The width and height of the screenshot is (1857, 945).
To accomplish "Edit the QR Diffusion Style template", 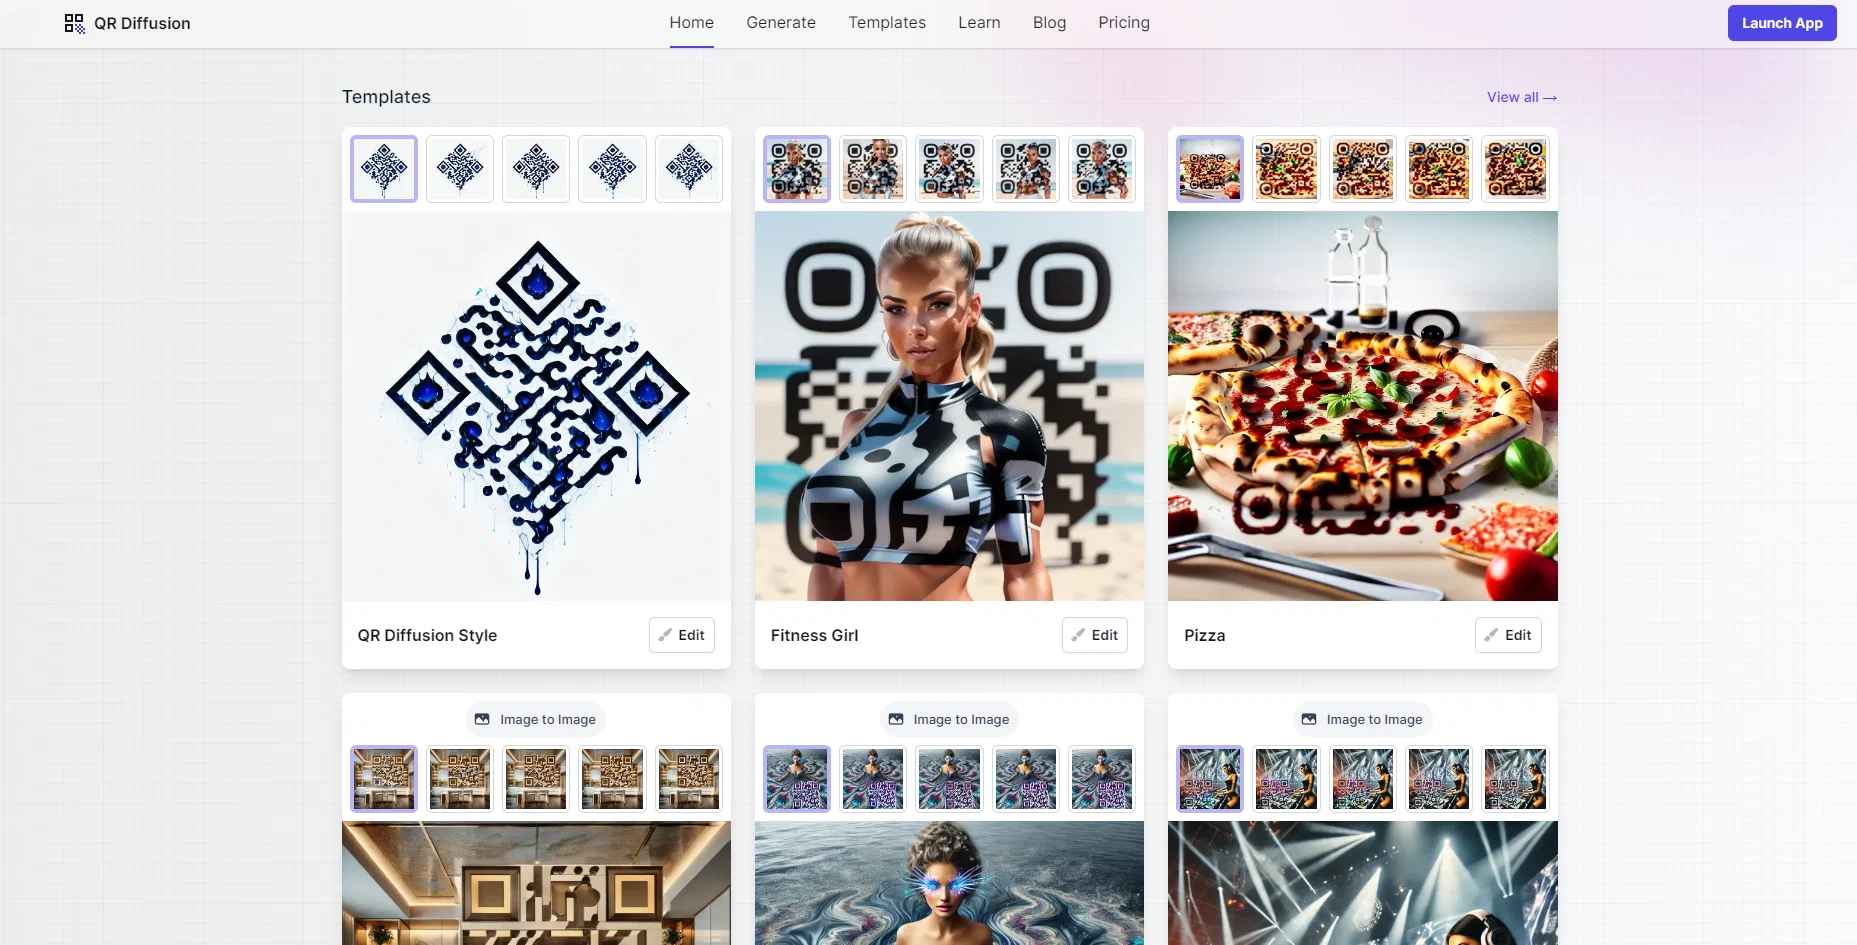I will [x=682, y=635].
